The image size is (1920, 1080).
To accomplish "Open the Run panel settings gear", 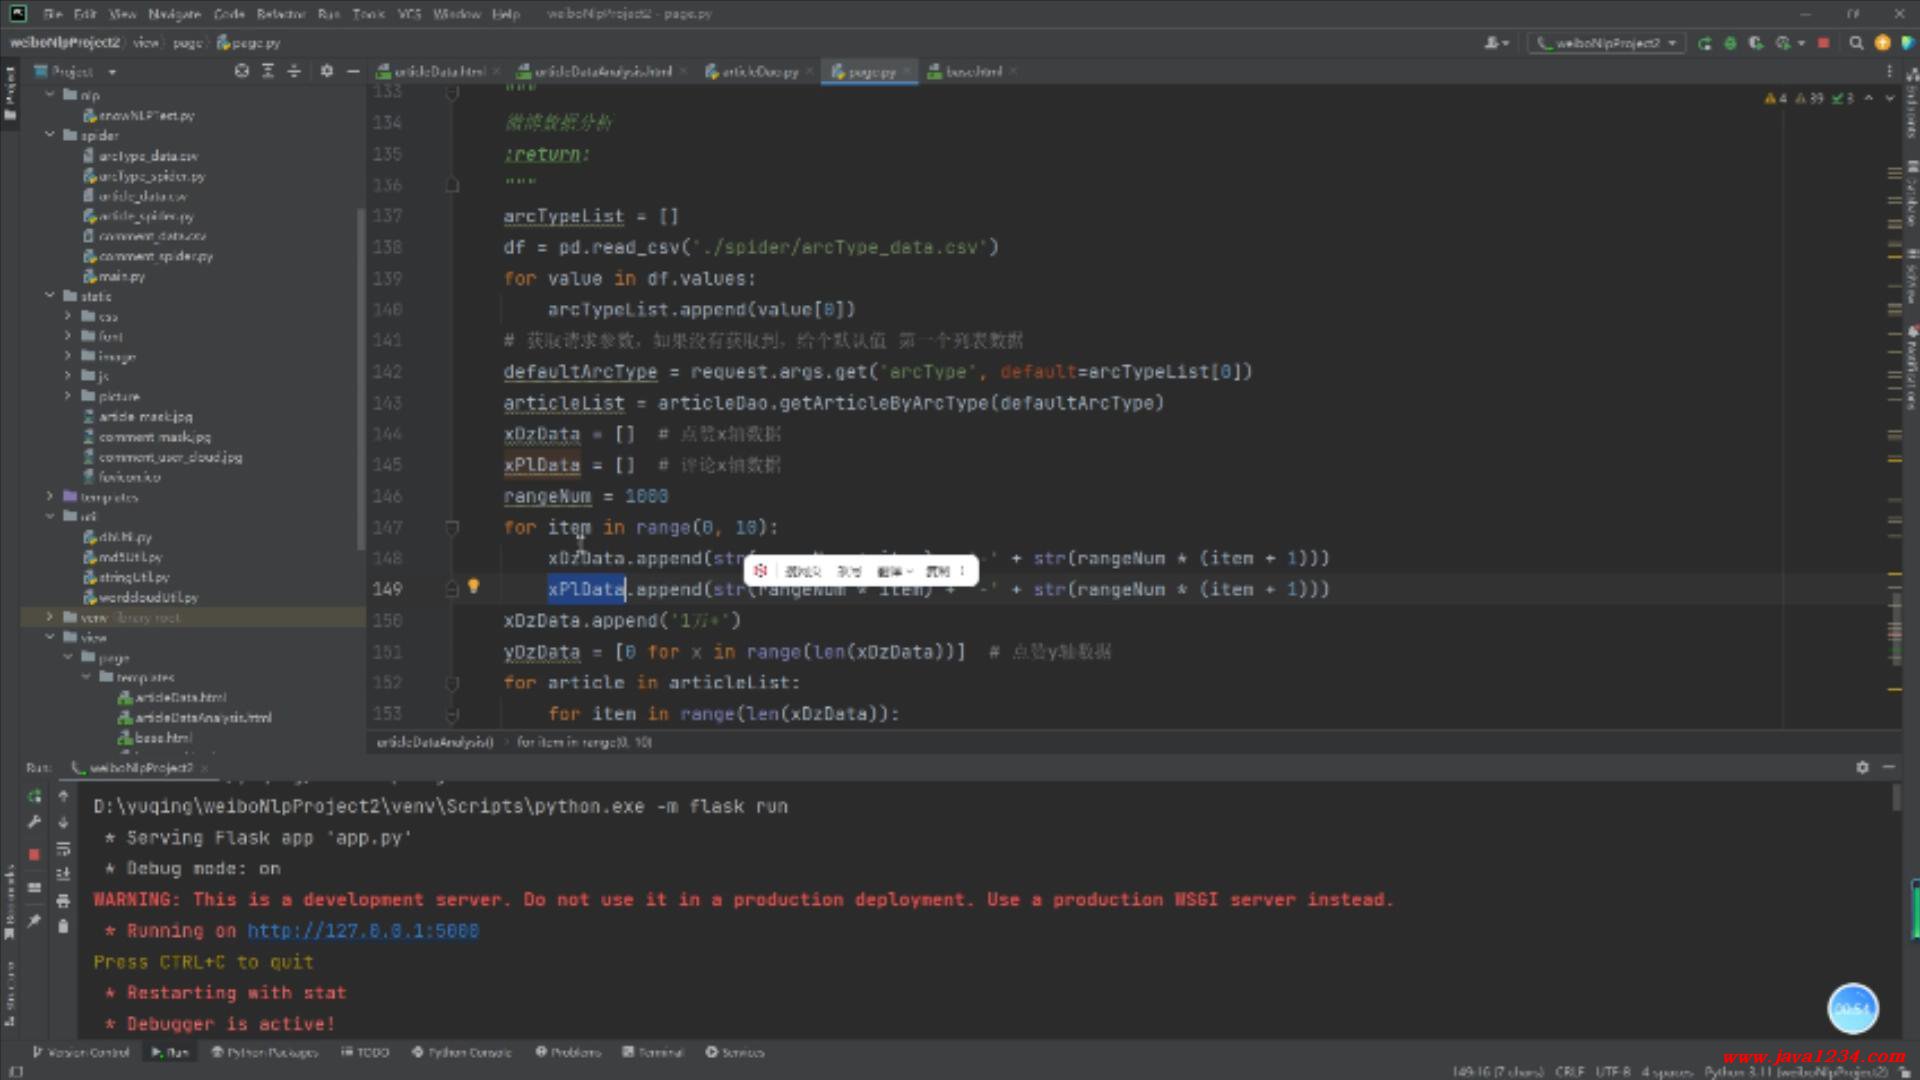I will coord(1862,767).
